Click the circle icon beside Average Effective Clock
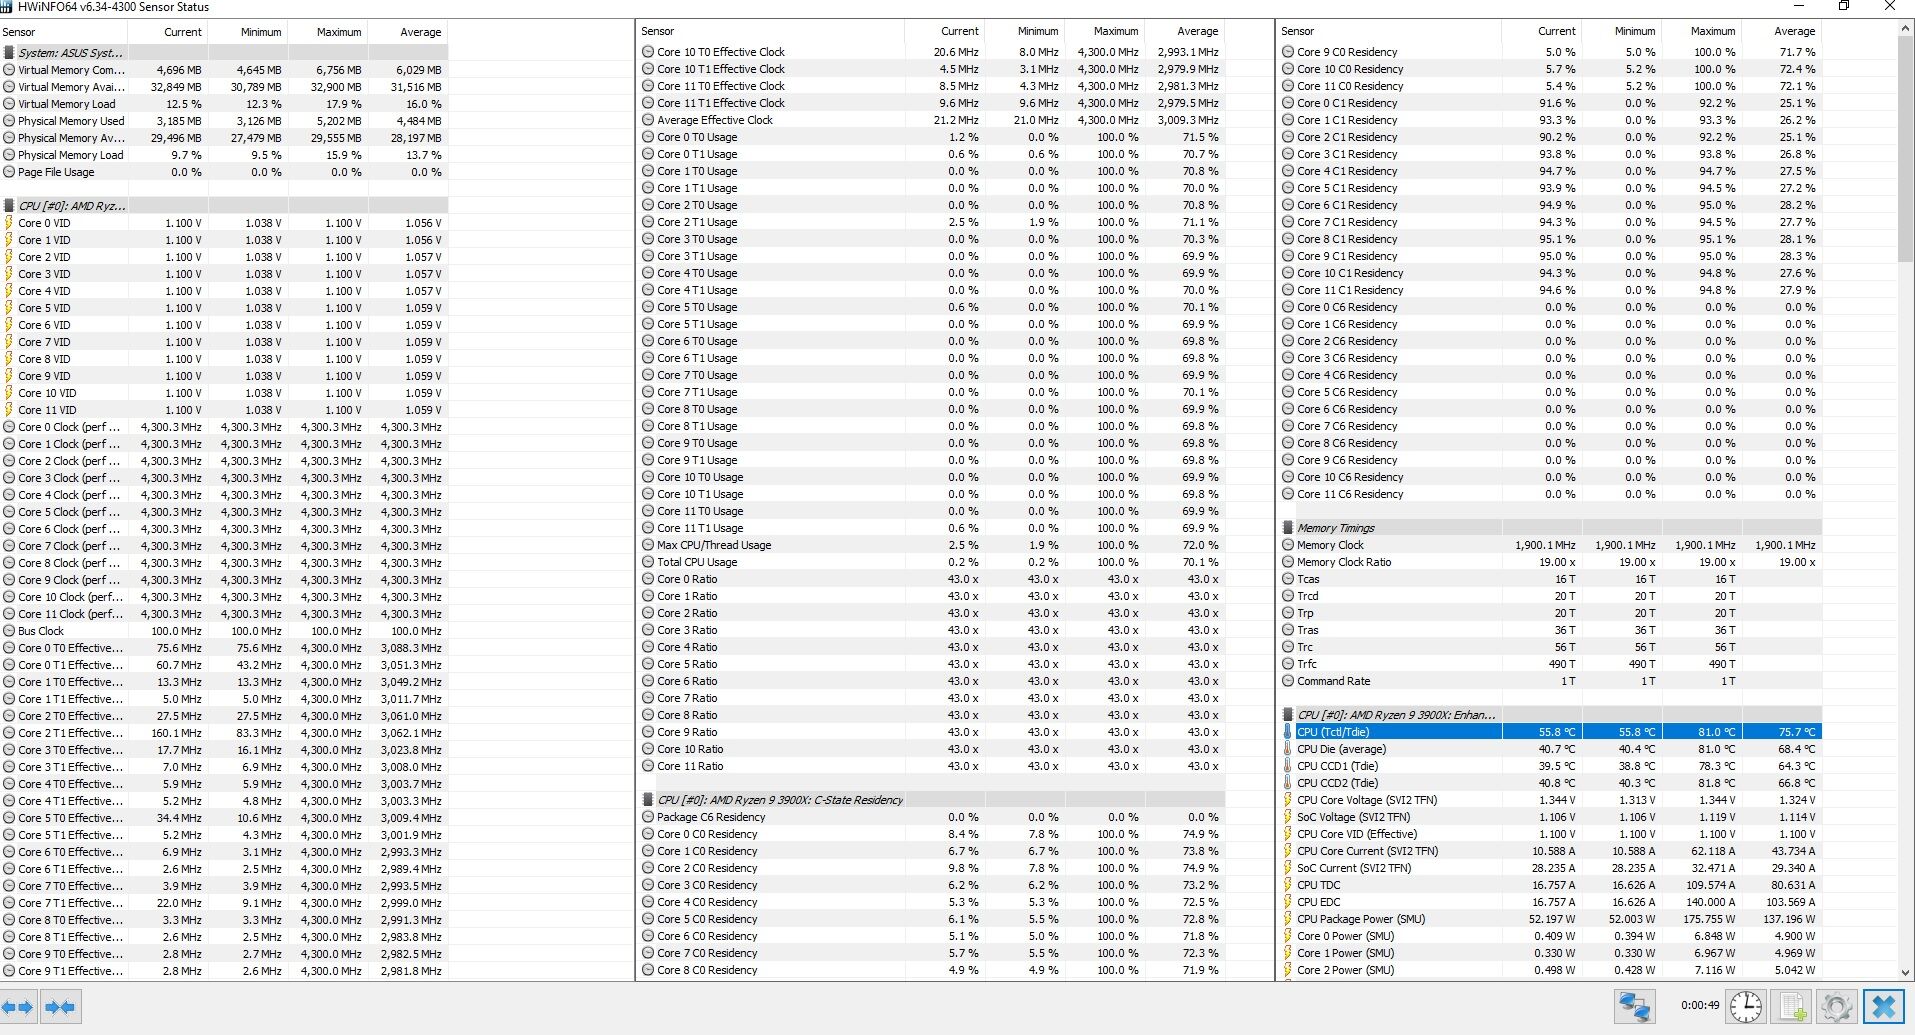The width and height of the screenshot is (1915, 1035). [x=648, y=120]
